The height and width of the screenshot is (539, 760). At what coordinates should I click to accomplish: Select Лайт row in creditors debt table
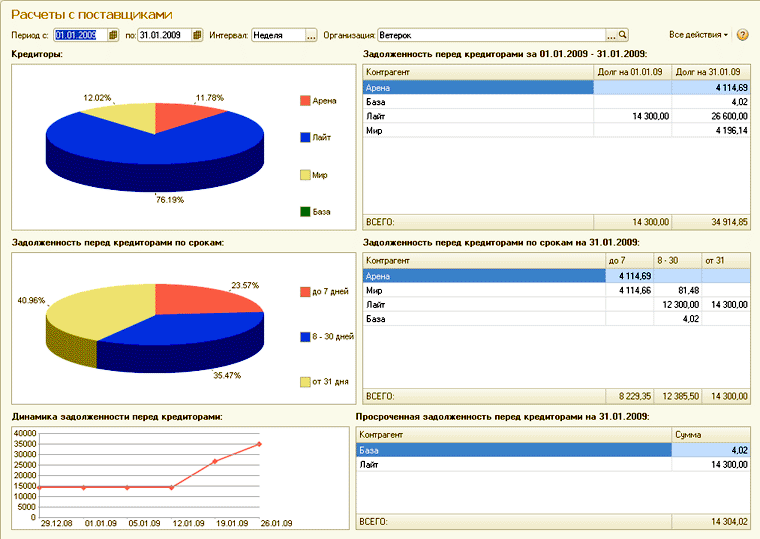pos(478,116)
